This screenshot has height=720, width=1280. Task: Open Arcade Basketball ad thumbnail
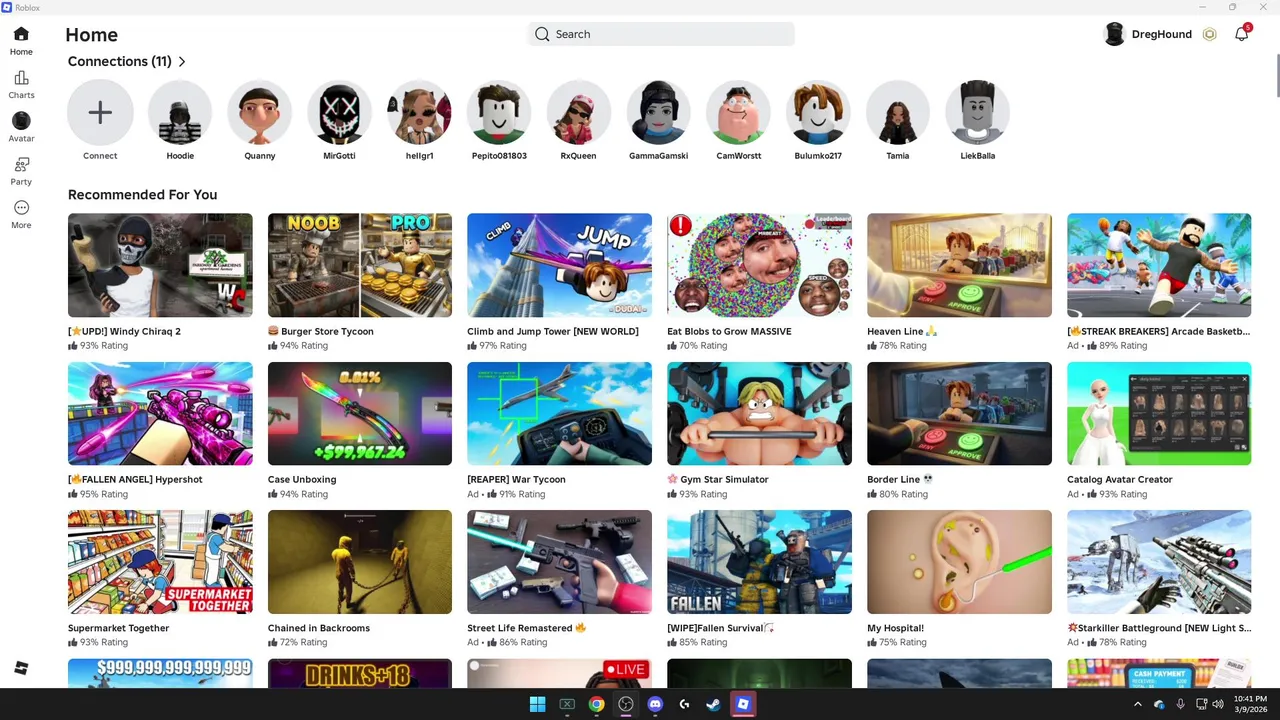[x=1159, y=265]
